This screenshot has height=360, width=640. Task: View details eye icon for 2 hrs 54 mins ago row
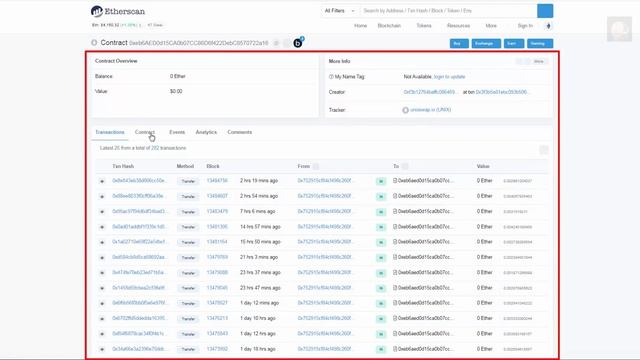pos(102,196)
